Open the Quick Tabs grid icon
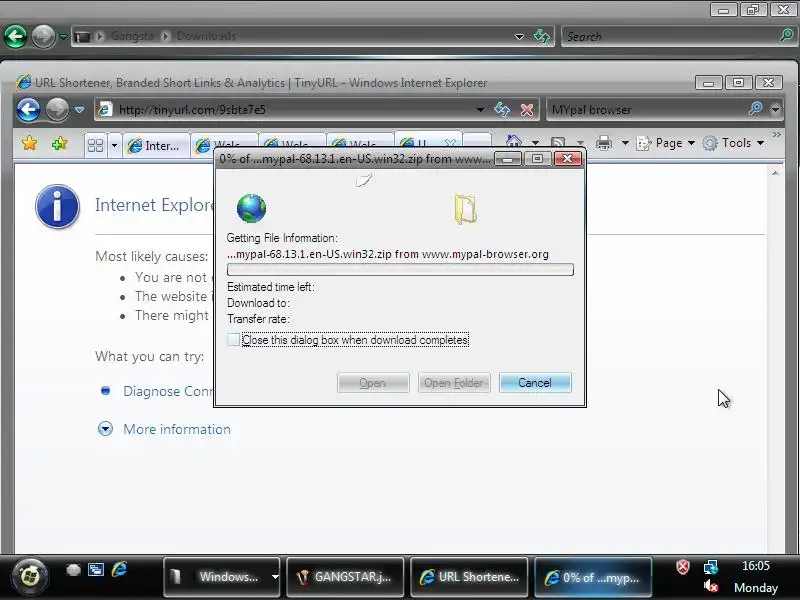 click(95, 145)
